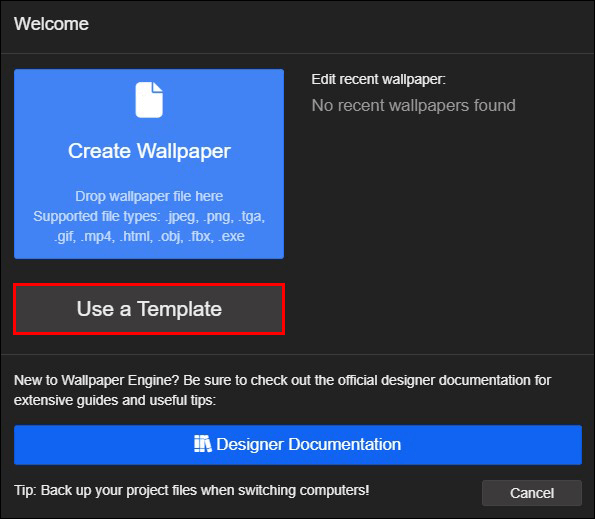This screenshot has width=595, height=519.
Task: Open the Use a Template button
Action: click(x=149, y=309)
